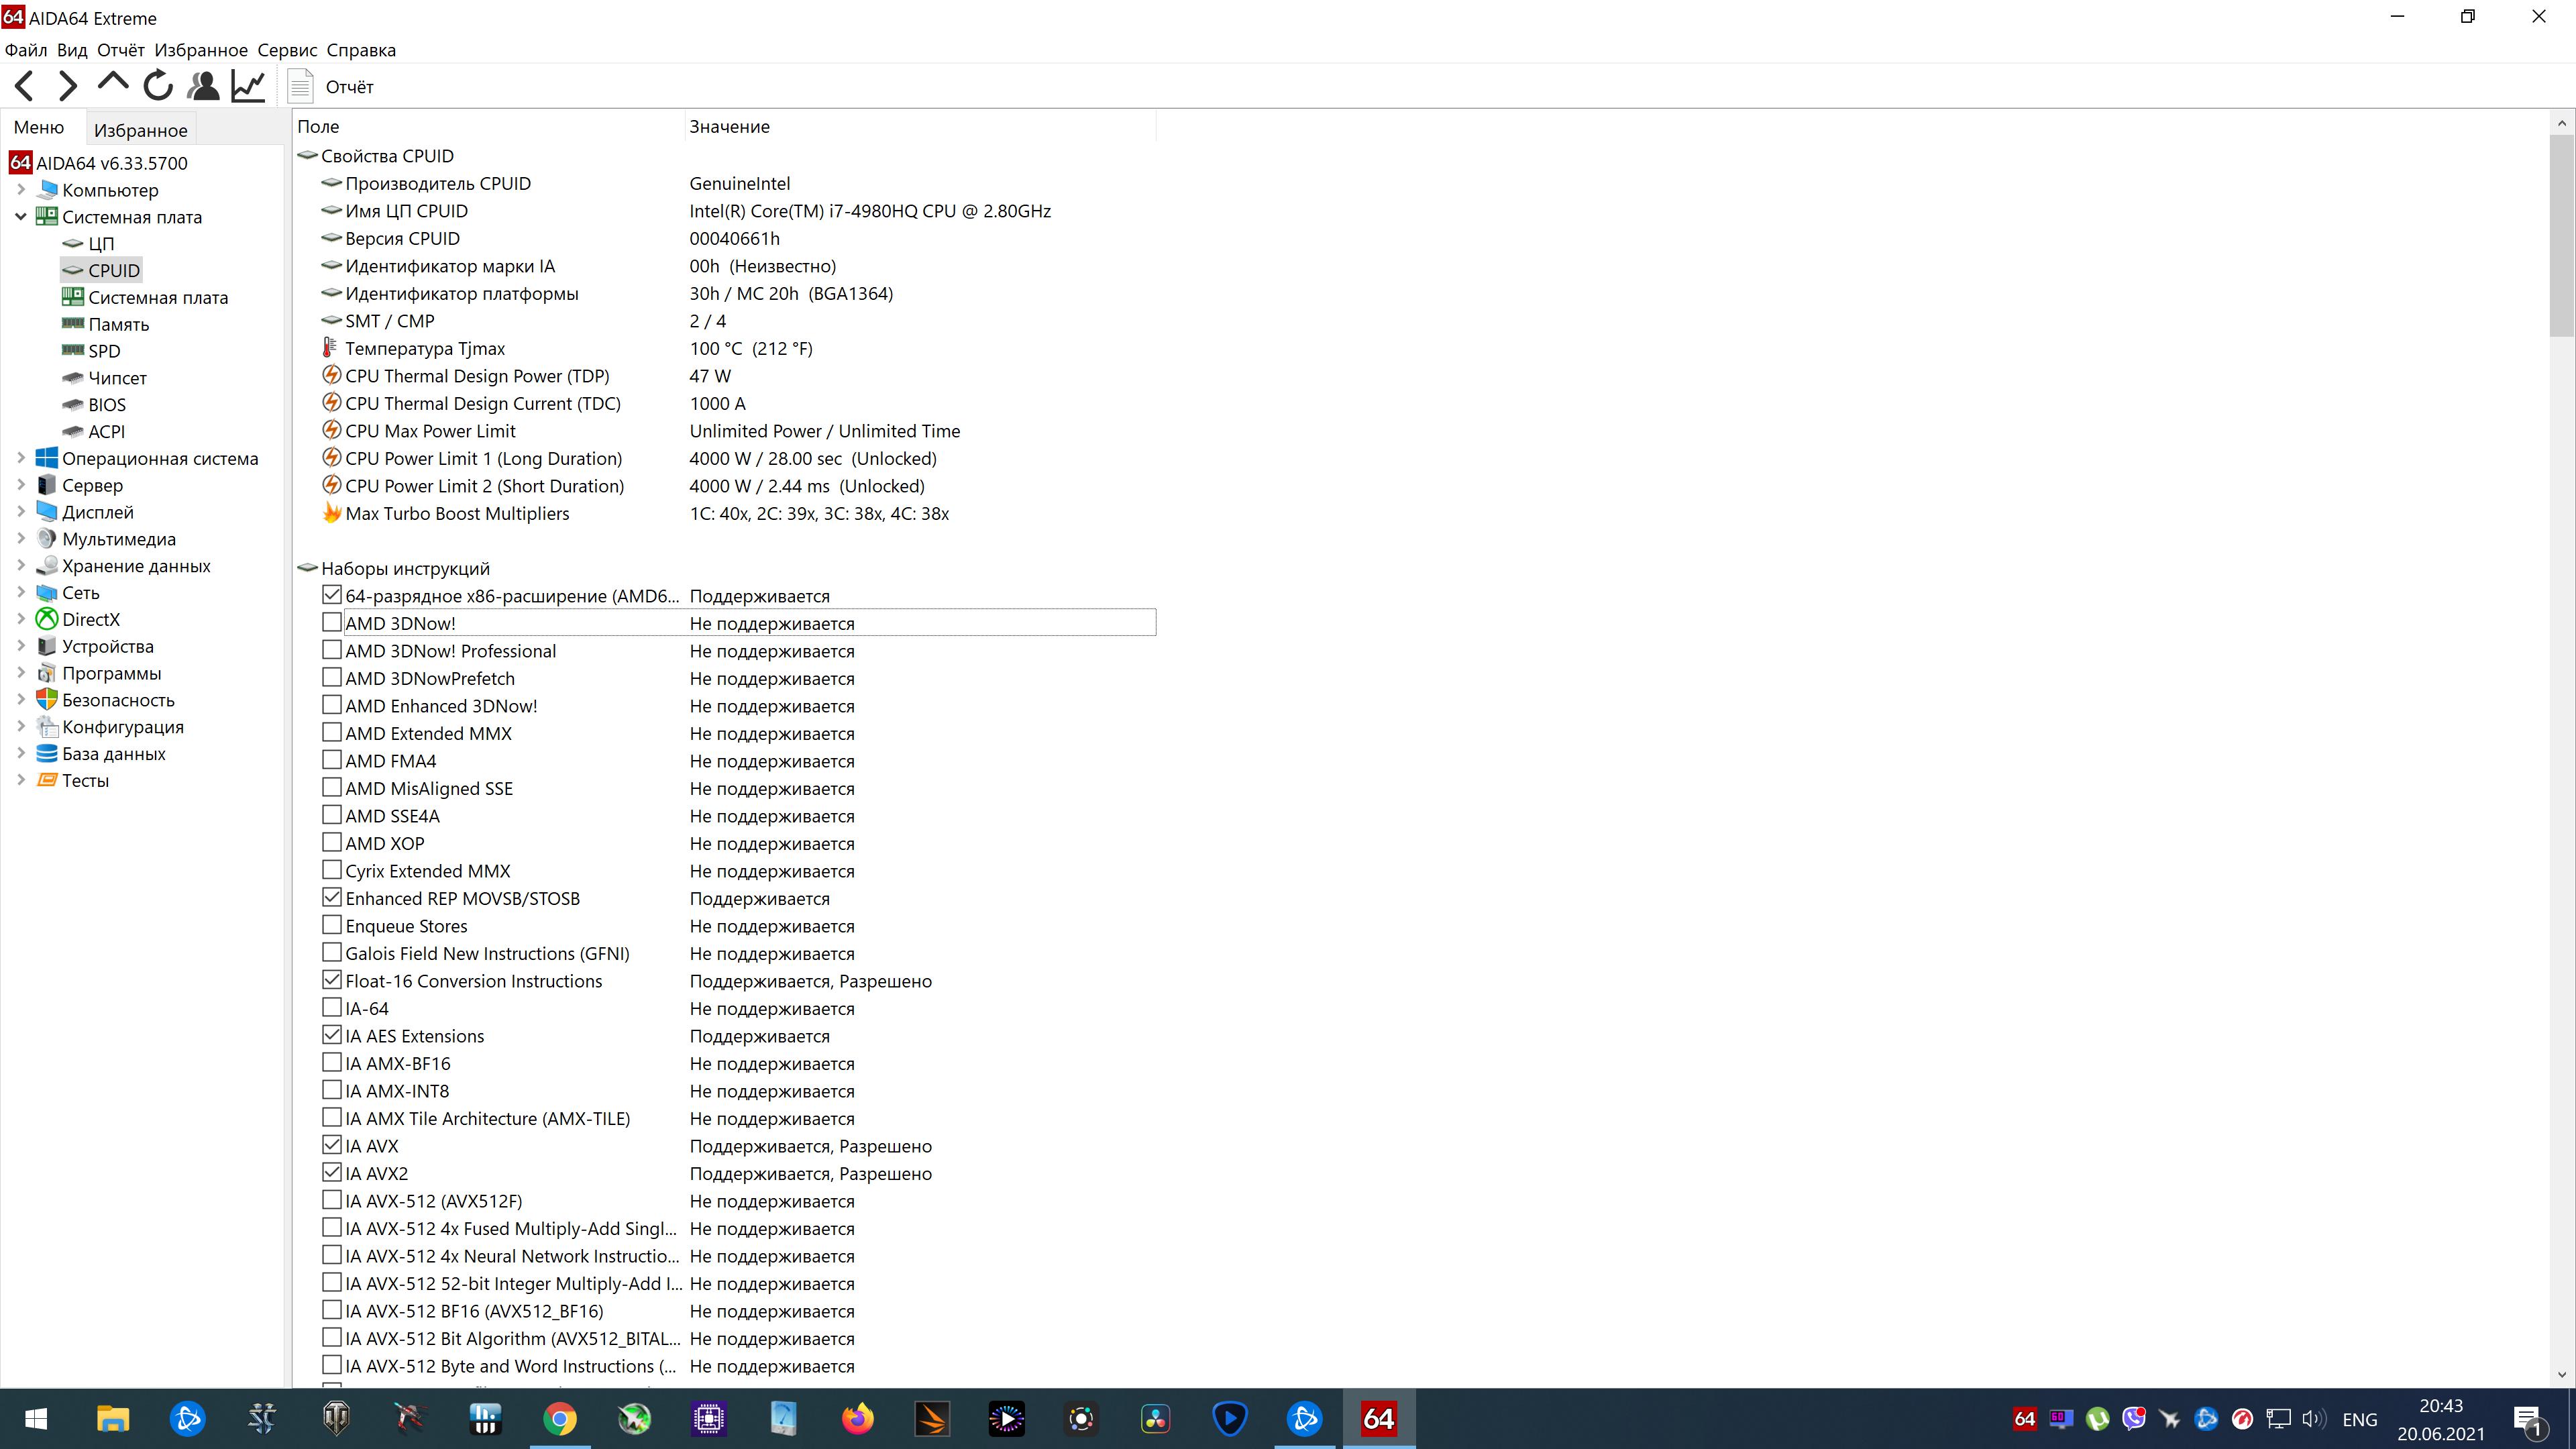Expand the Компьютер tree node
The height and width of the screenshot is (1449, 2576).
(21, 190)
